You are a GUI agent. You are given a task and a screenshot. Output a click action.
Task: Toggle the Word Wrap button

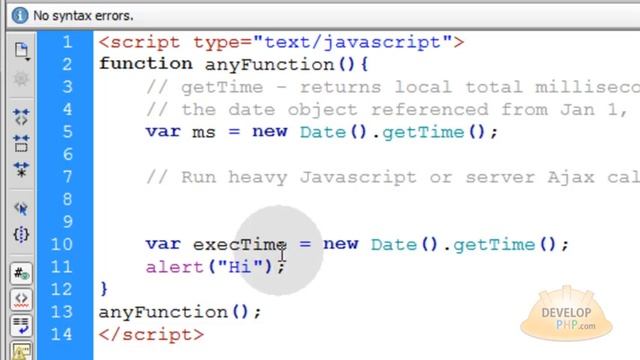pos(21,326)
